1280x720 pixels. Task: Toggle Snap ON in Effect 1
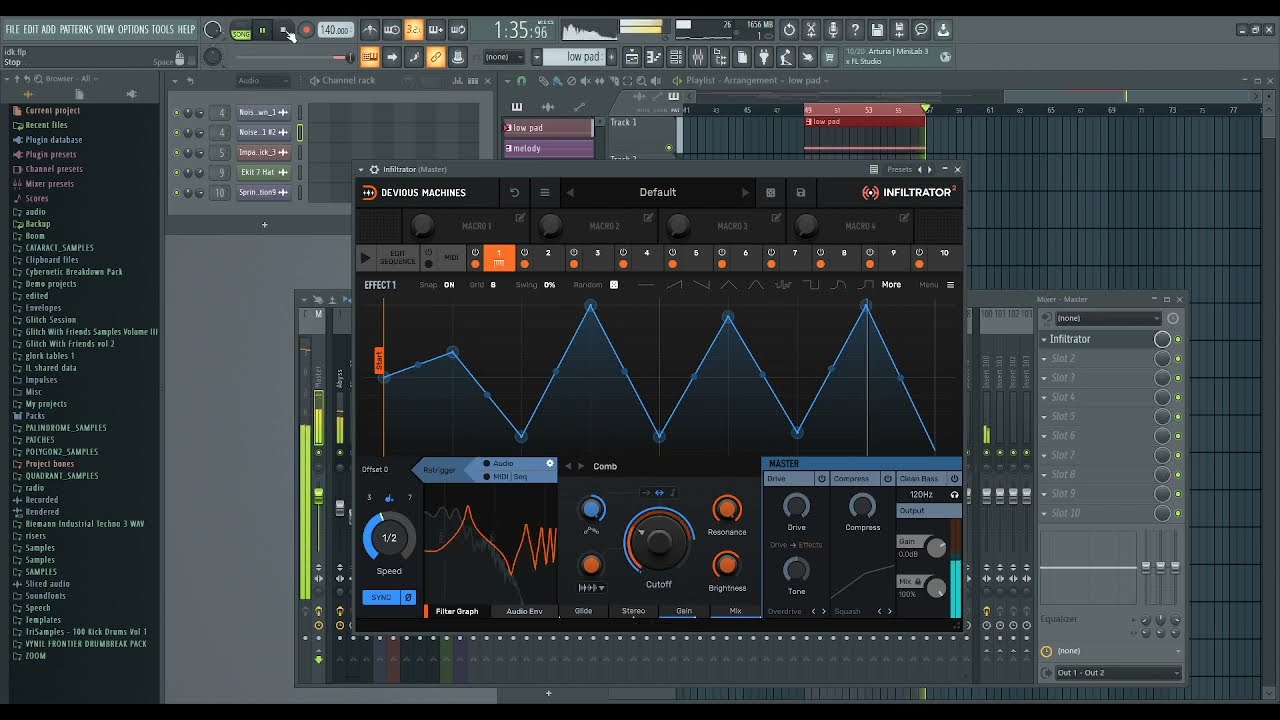[449, 285]
